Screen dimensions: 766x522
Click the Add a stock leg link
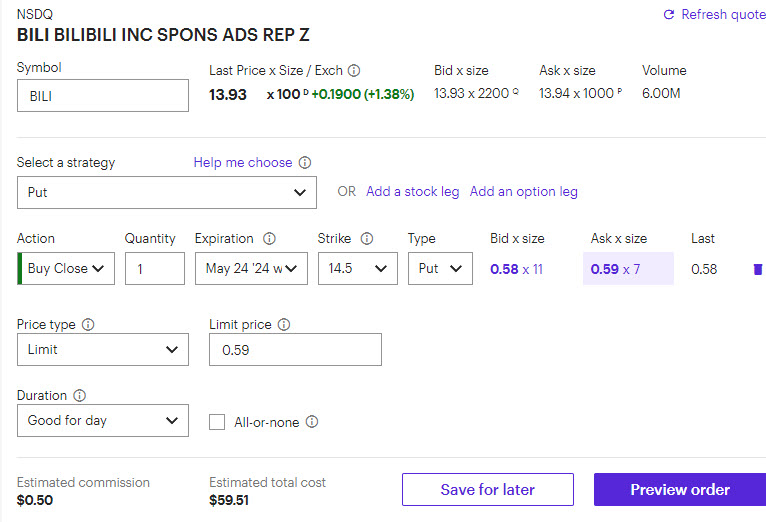[412, 192]
